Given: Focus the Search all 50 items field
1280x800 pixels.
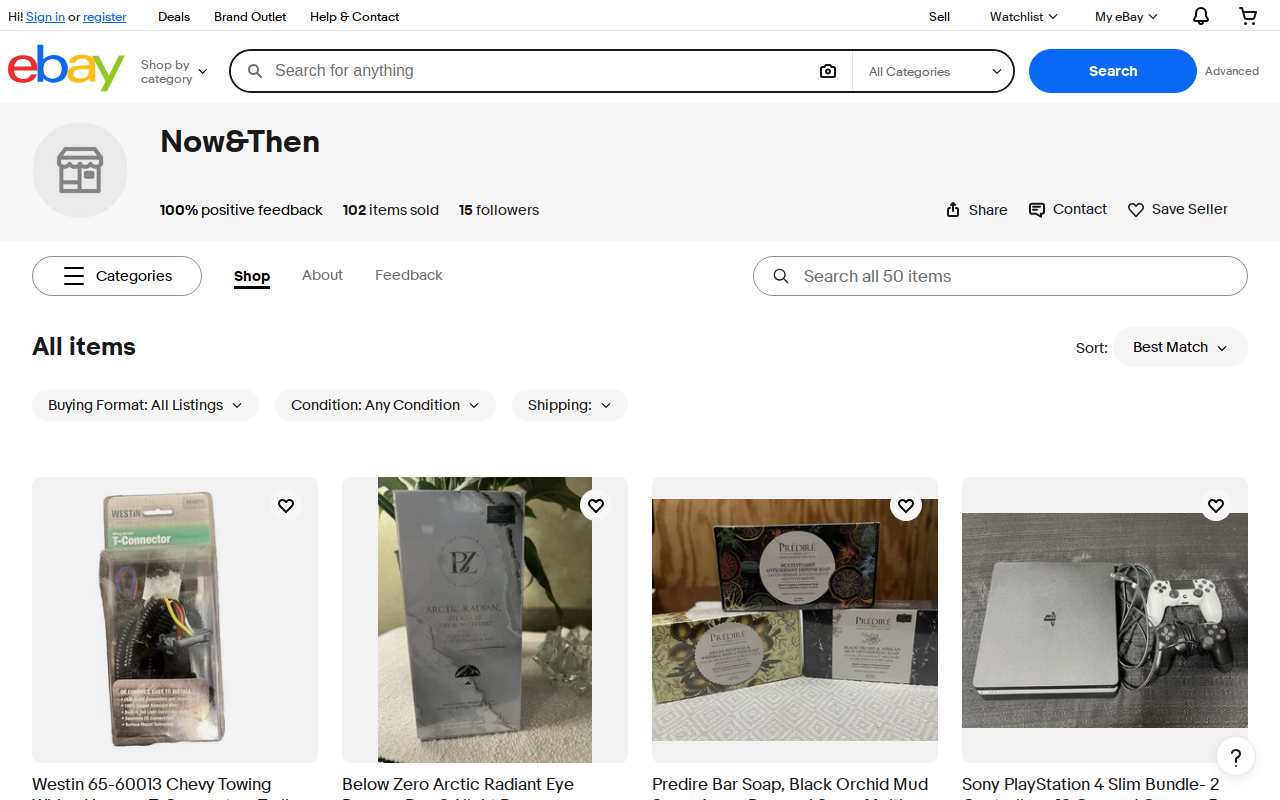Looking at the screenshot, I should [x=1000, y=276].
